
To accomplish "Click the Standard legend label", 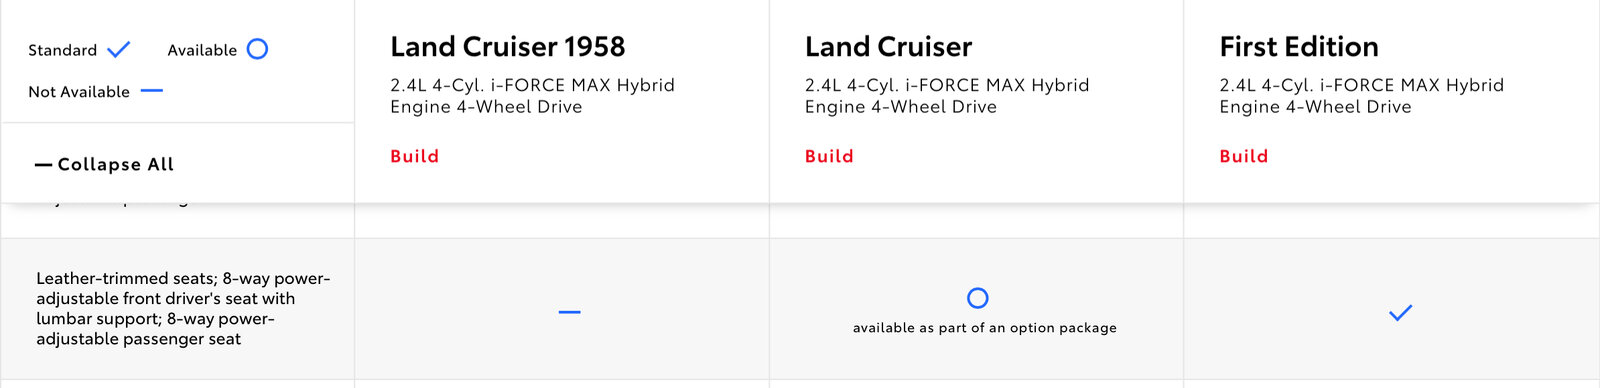I will [62, 50].
